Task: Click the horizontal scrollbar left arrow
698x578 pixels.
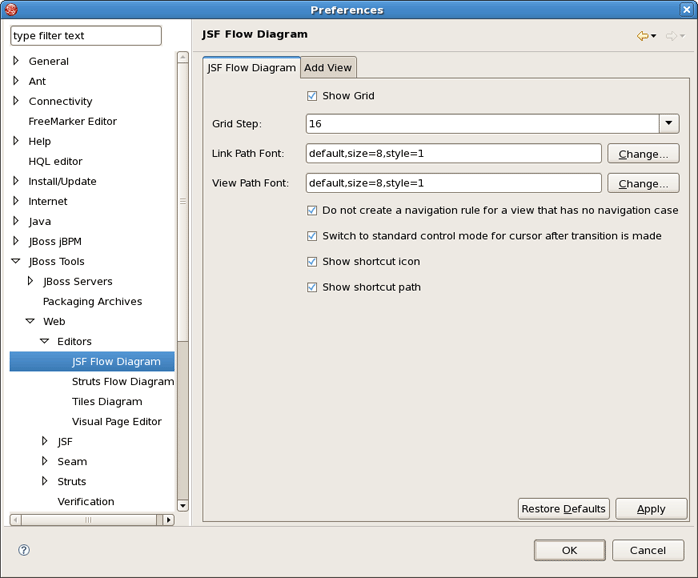Action: click(x=16, y=520)
